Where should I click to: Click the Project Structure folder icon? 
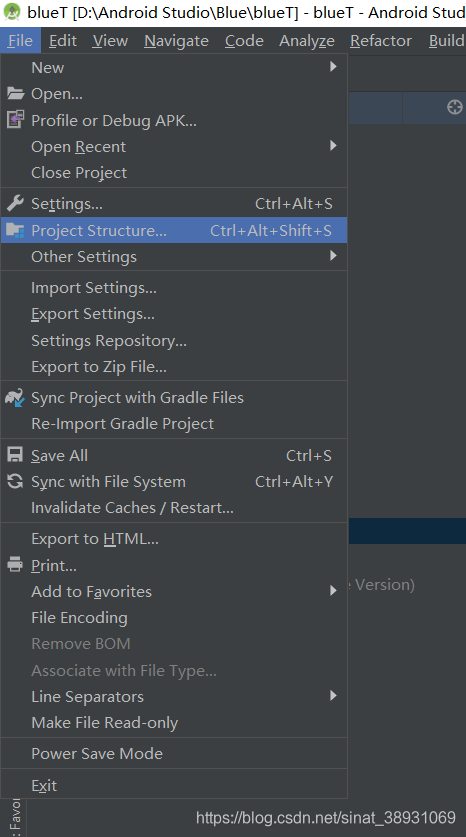pyautogui.click(x=15, y=231)
